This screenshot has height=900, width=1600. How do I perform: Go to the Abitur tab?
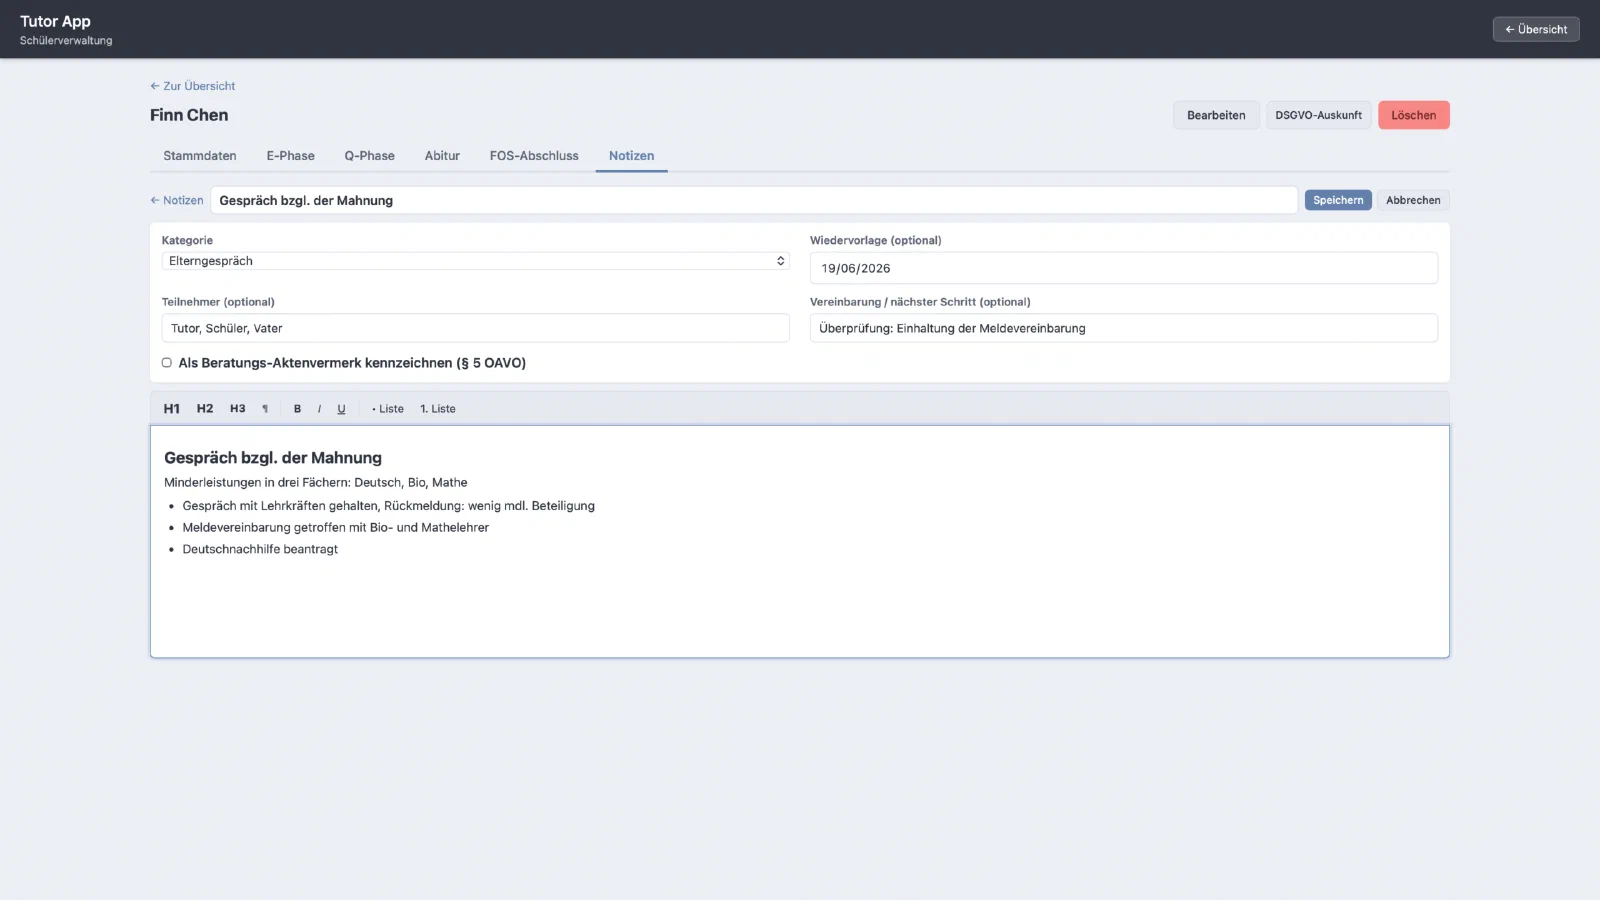(442, 156)
